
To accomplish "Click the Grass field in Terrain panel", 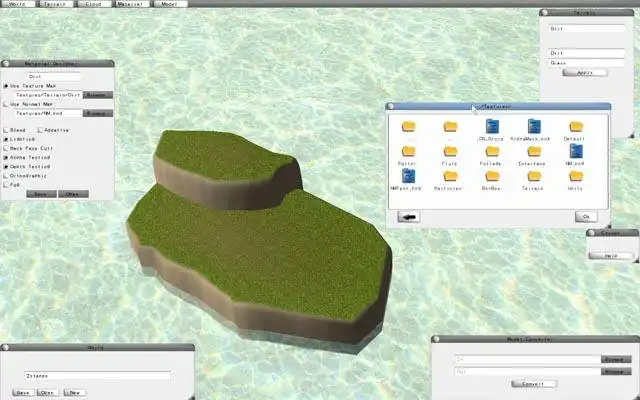I will [x=587, y=63].
